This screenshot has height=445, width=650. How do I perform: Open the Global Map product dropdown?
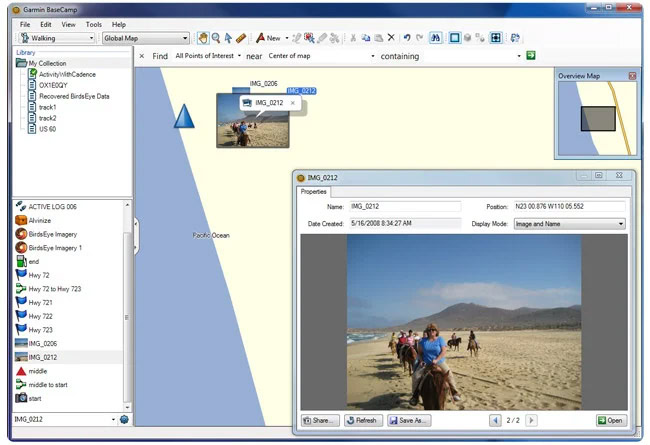[x=146, y=38]
